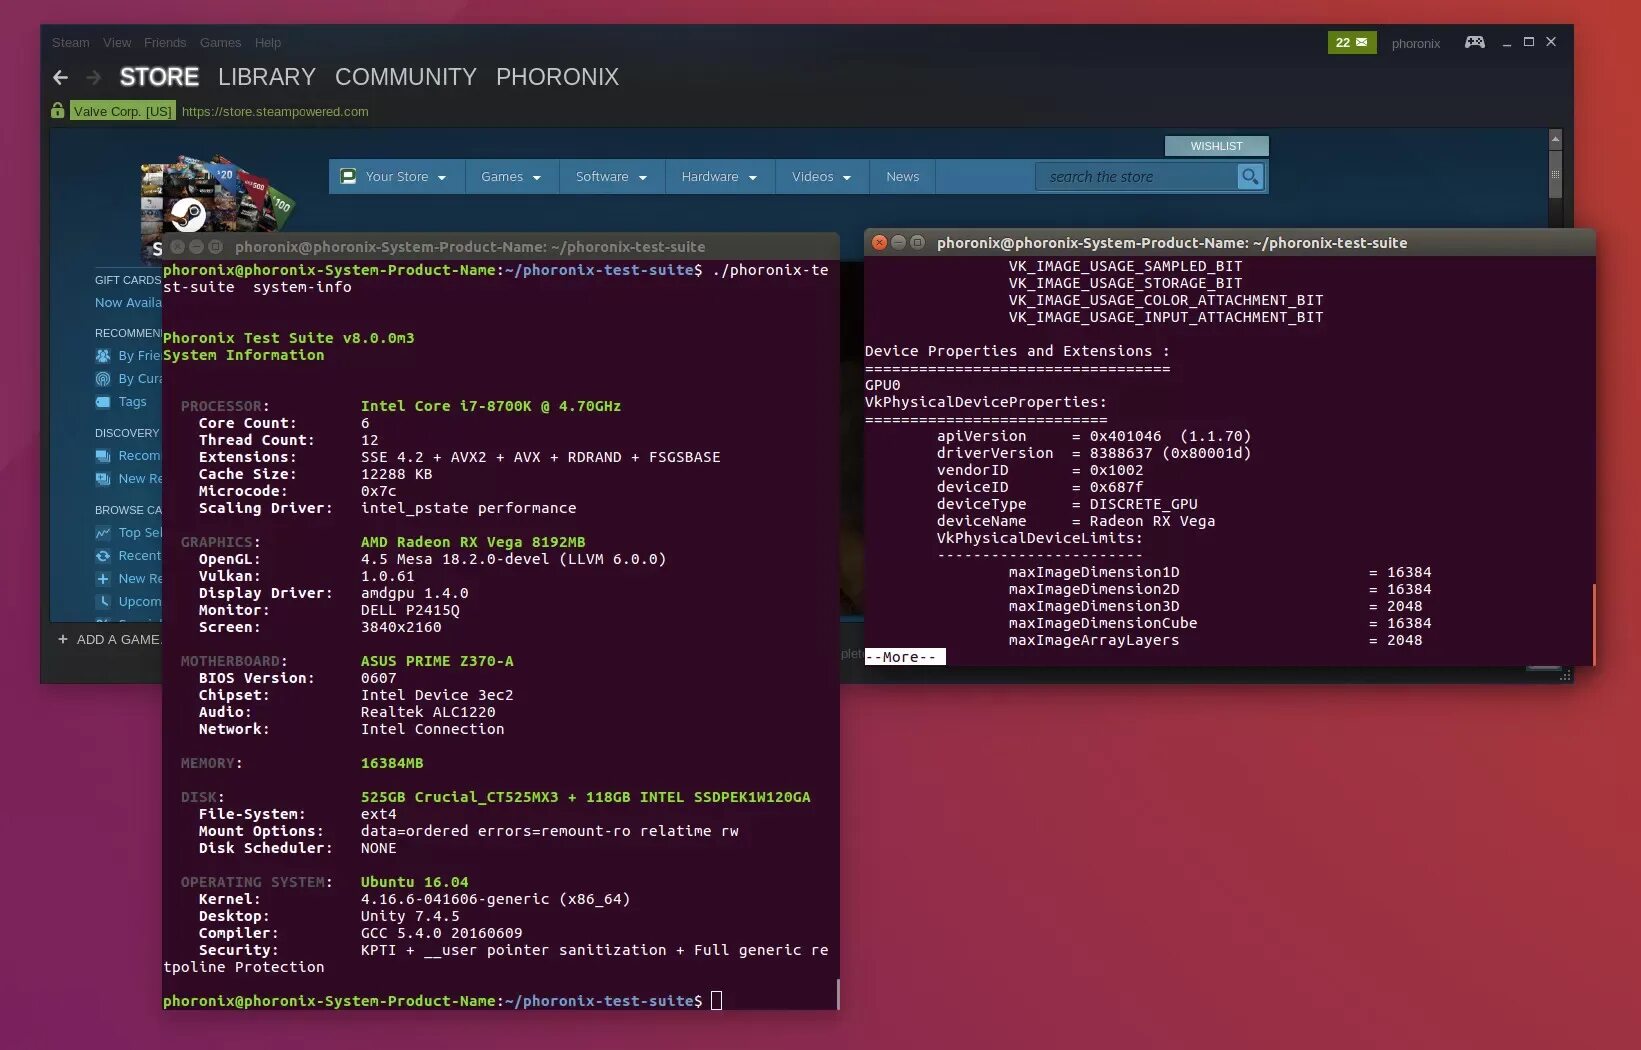Click the Valve Corp. [US] certificate badge
The image size is (1641, 1050).
tap(123, 111)
